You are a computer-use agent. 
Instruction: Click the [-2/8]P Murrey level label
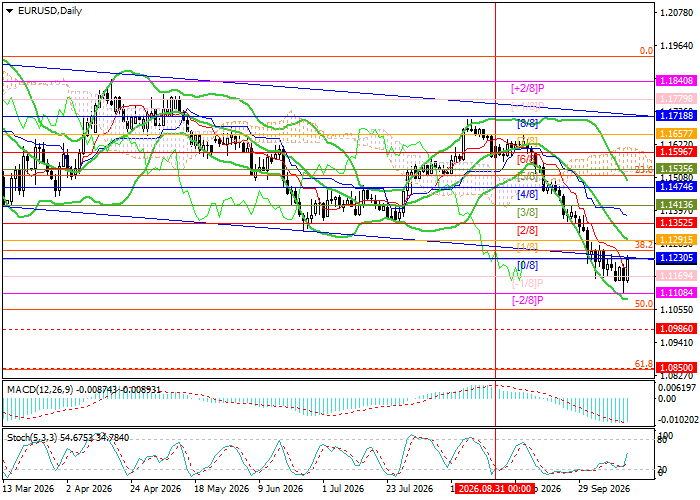tap(528, 300)
